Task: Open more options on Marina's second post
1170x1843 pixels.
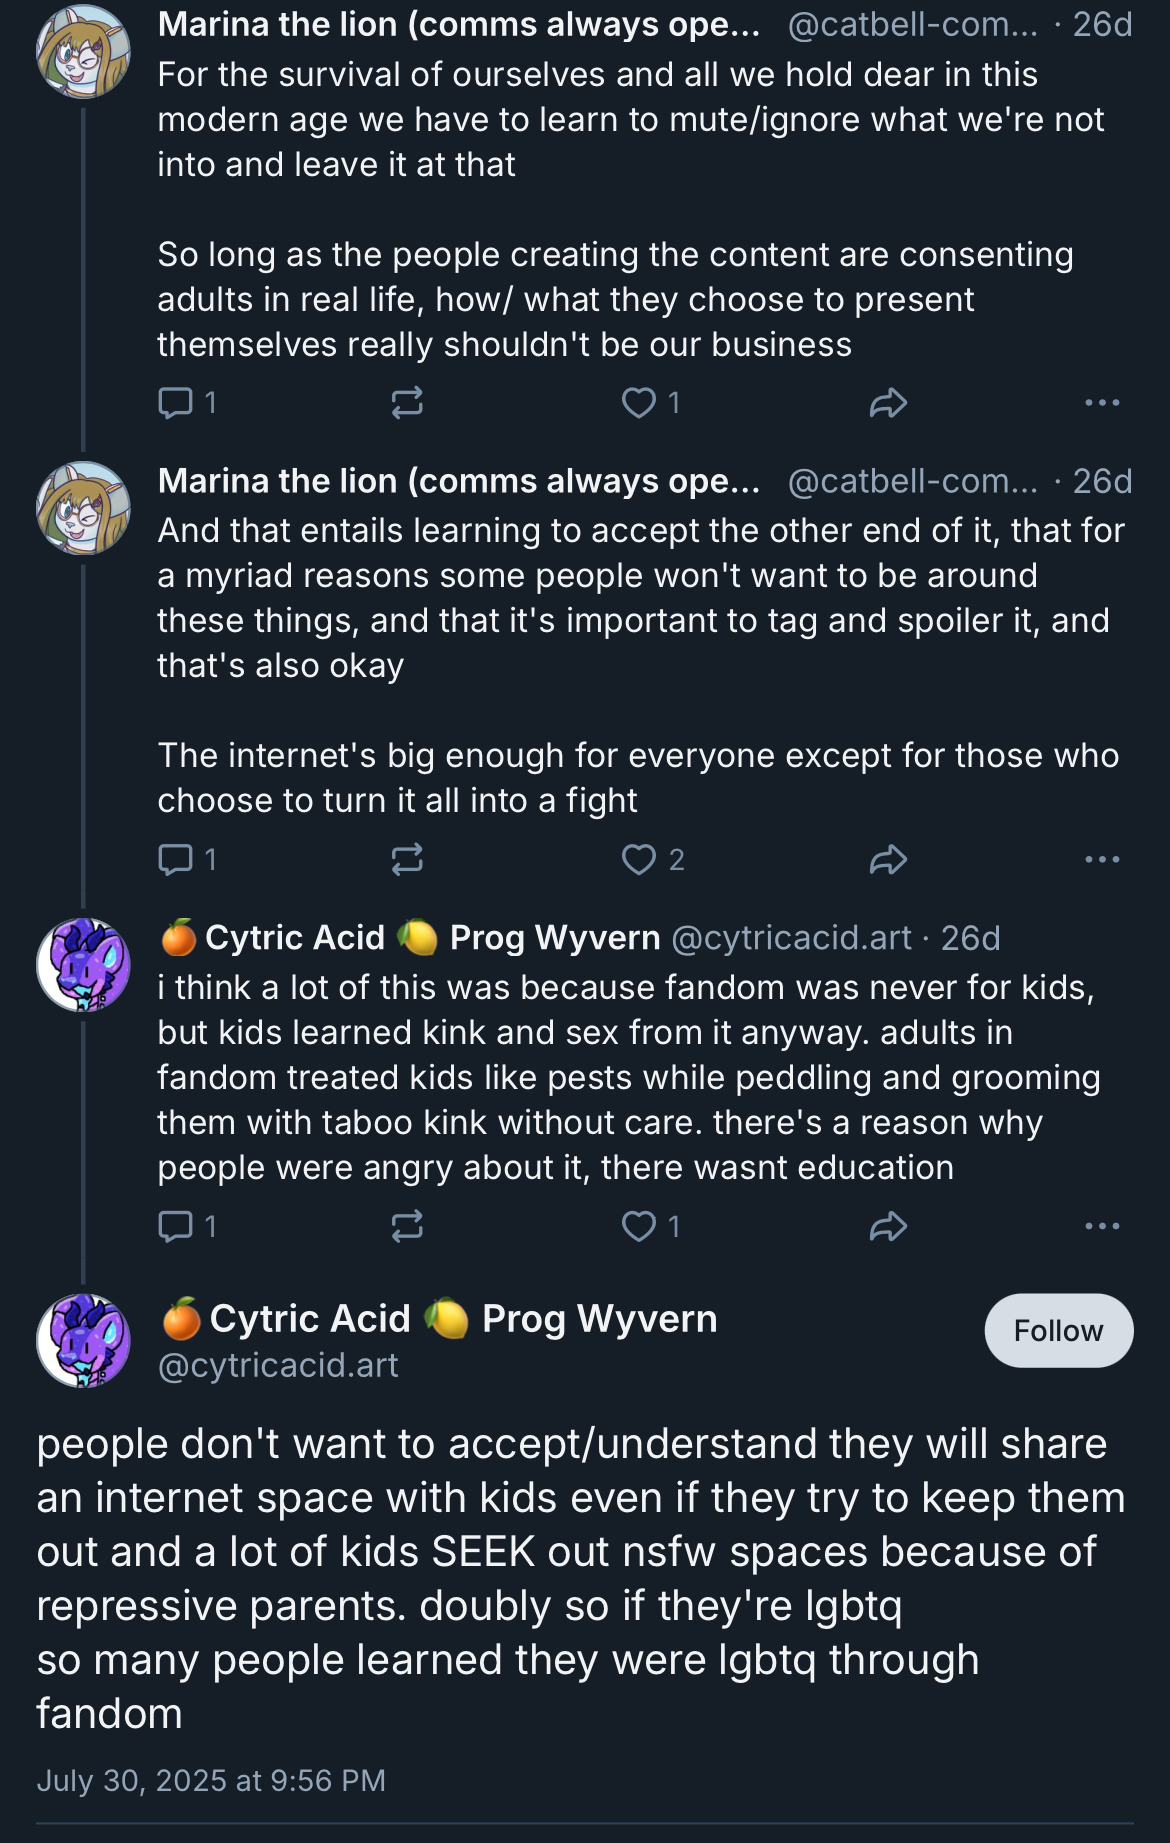Action: 1102,860
